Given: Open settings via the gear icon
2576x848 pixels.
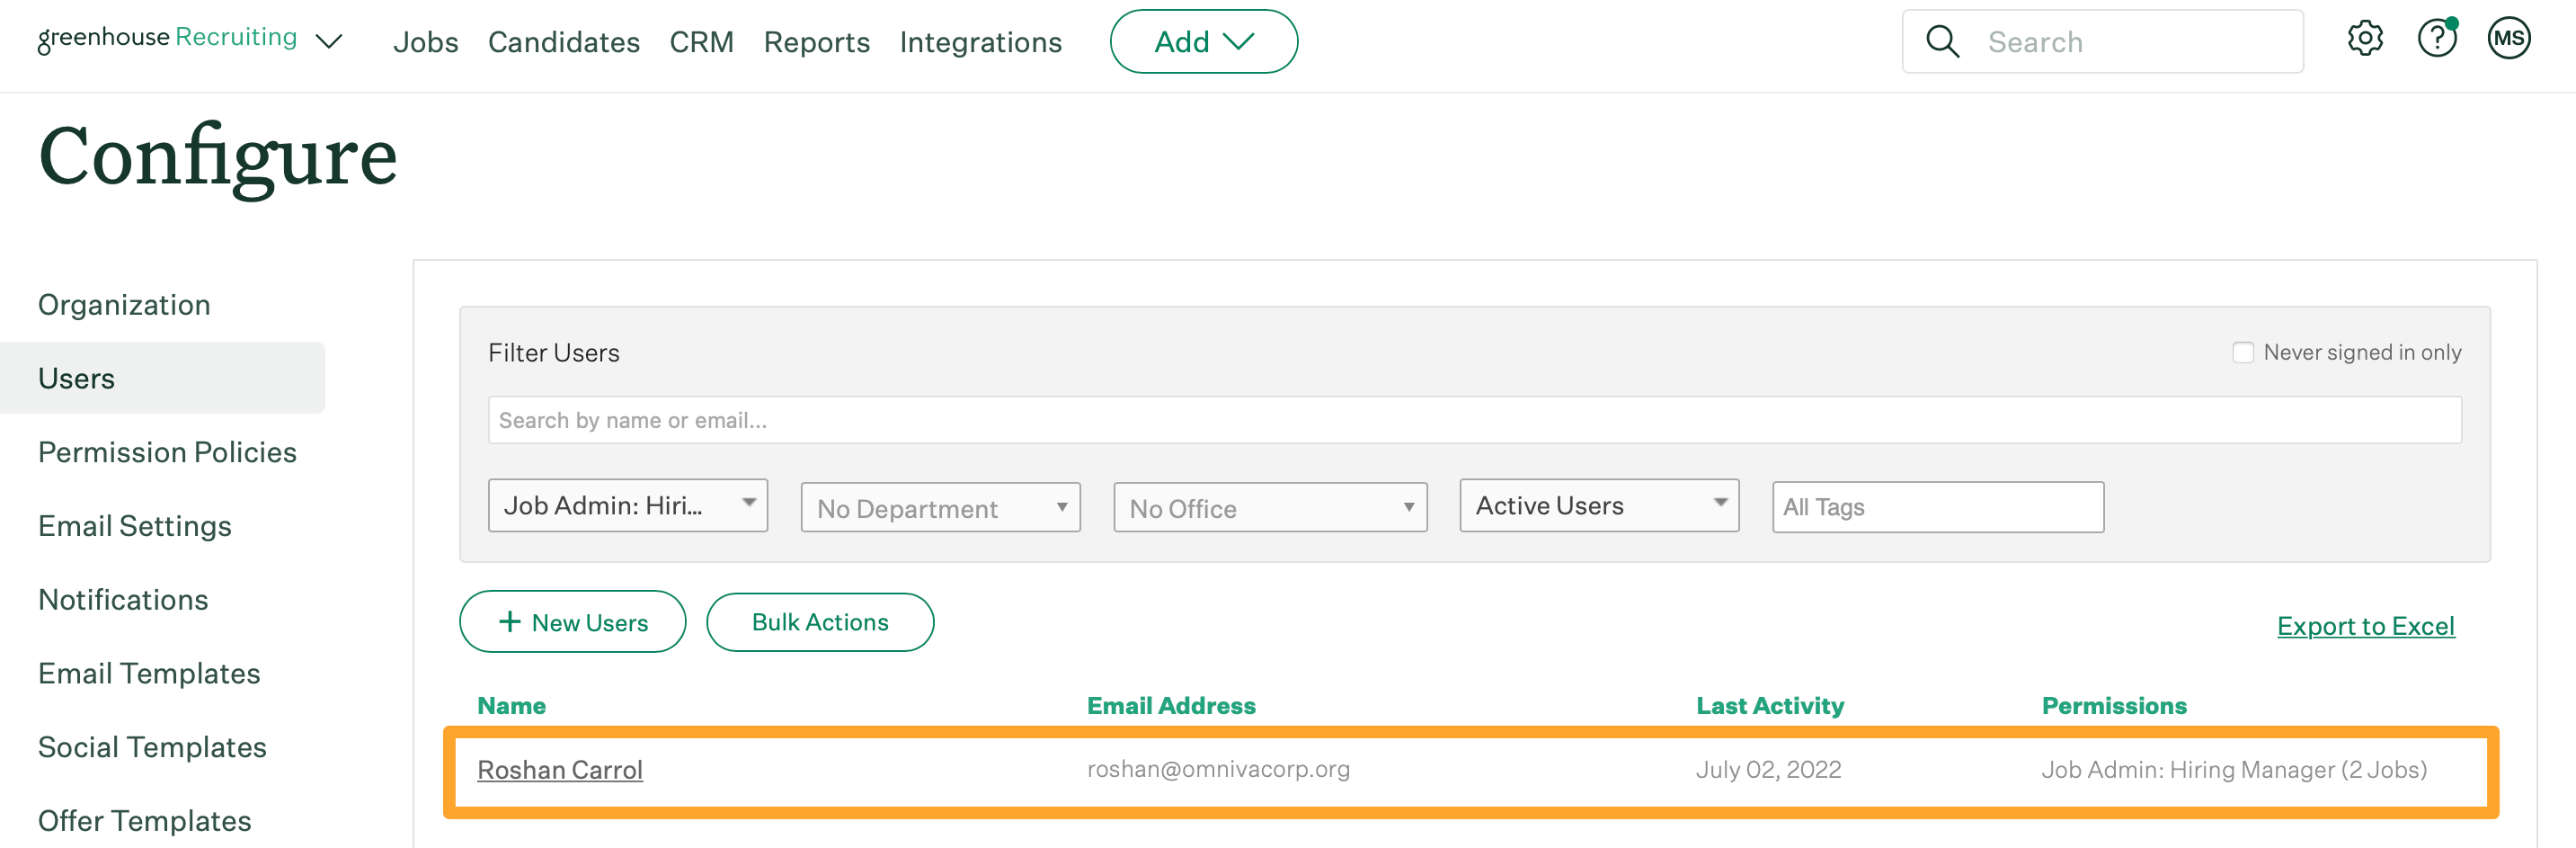Looking at the screenshot, I should pyautogui.click(x=2365, y=38).
